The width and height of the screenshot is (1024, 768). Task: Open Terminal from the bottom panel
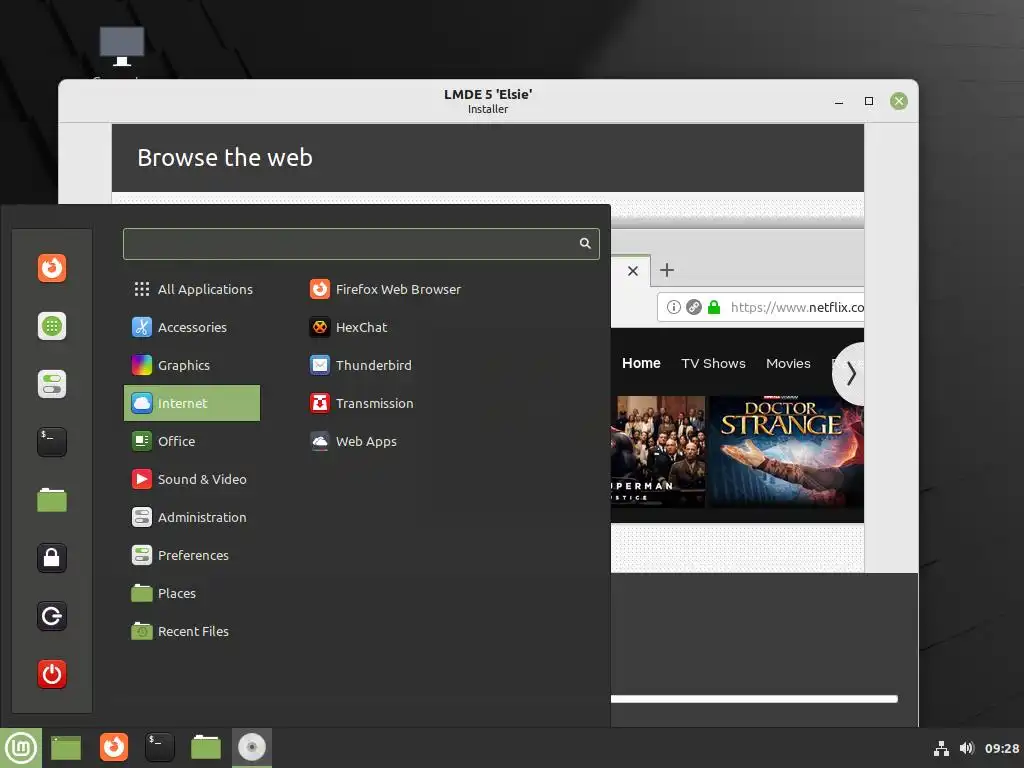click(x=160, y=748)
